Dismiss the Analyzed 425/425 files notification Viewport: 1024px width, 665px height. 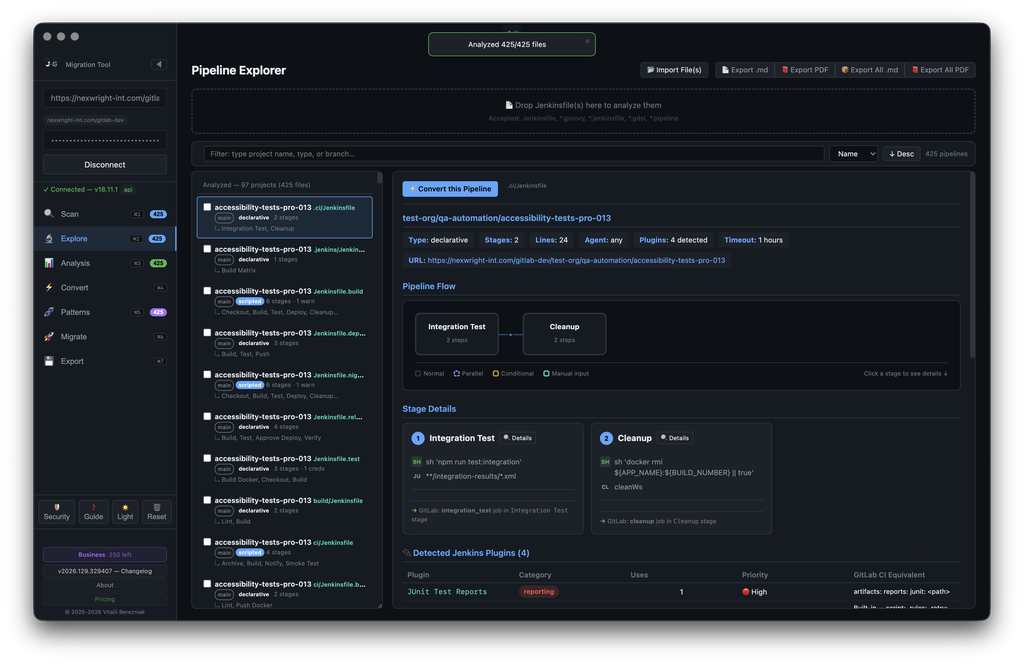coord(587,41)
